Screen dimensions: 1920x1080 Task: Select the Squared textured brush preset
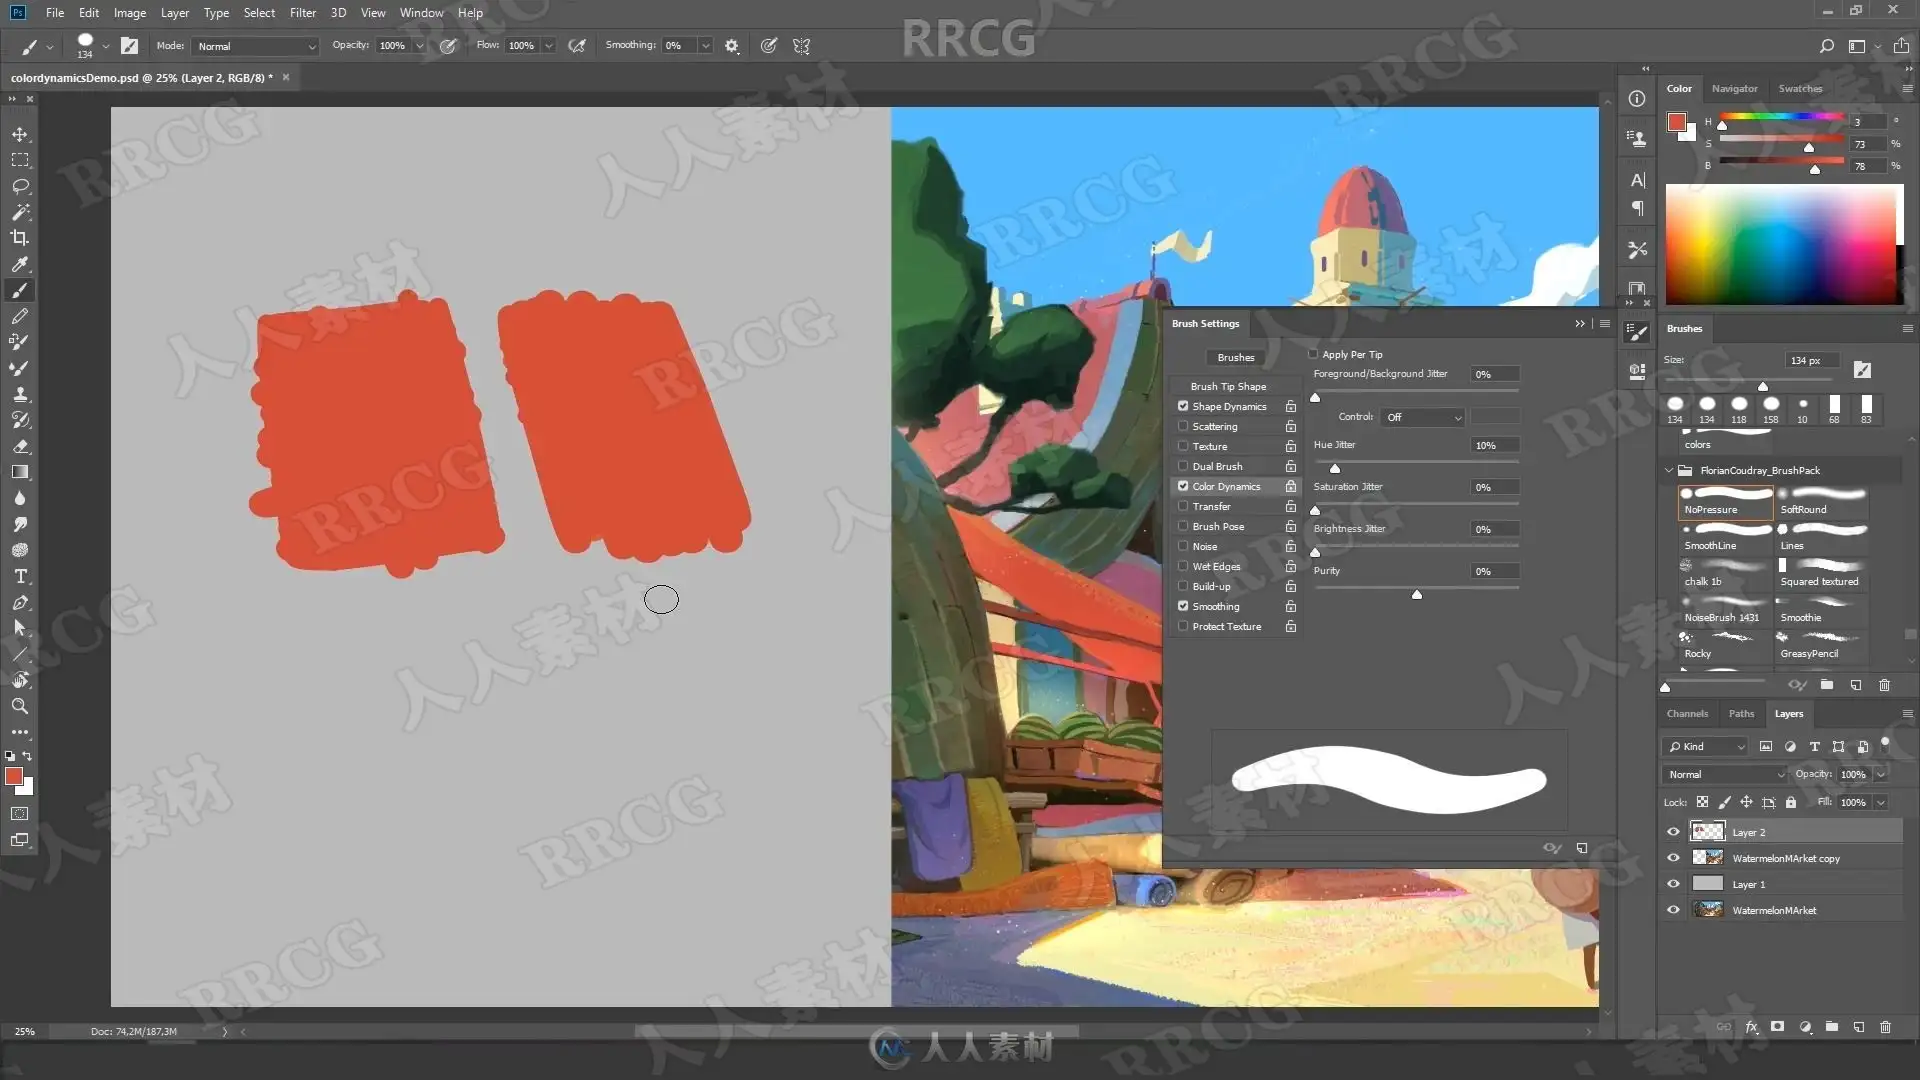(x=1822, y=573)
